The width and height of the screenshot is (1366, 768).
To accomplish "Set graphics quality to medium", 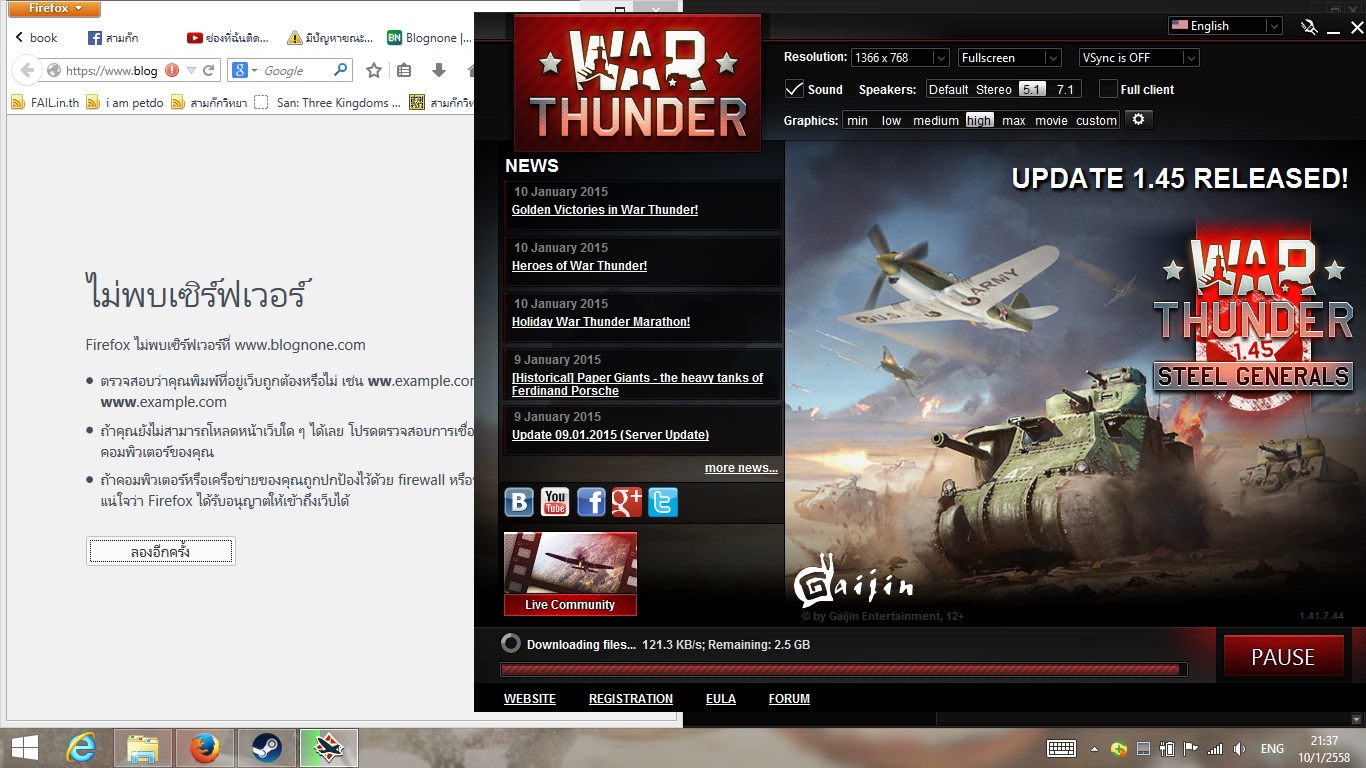I will (x=936, y=120).
